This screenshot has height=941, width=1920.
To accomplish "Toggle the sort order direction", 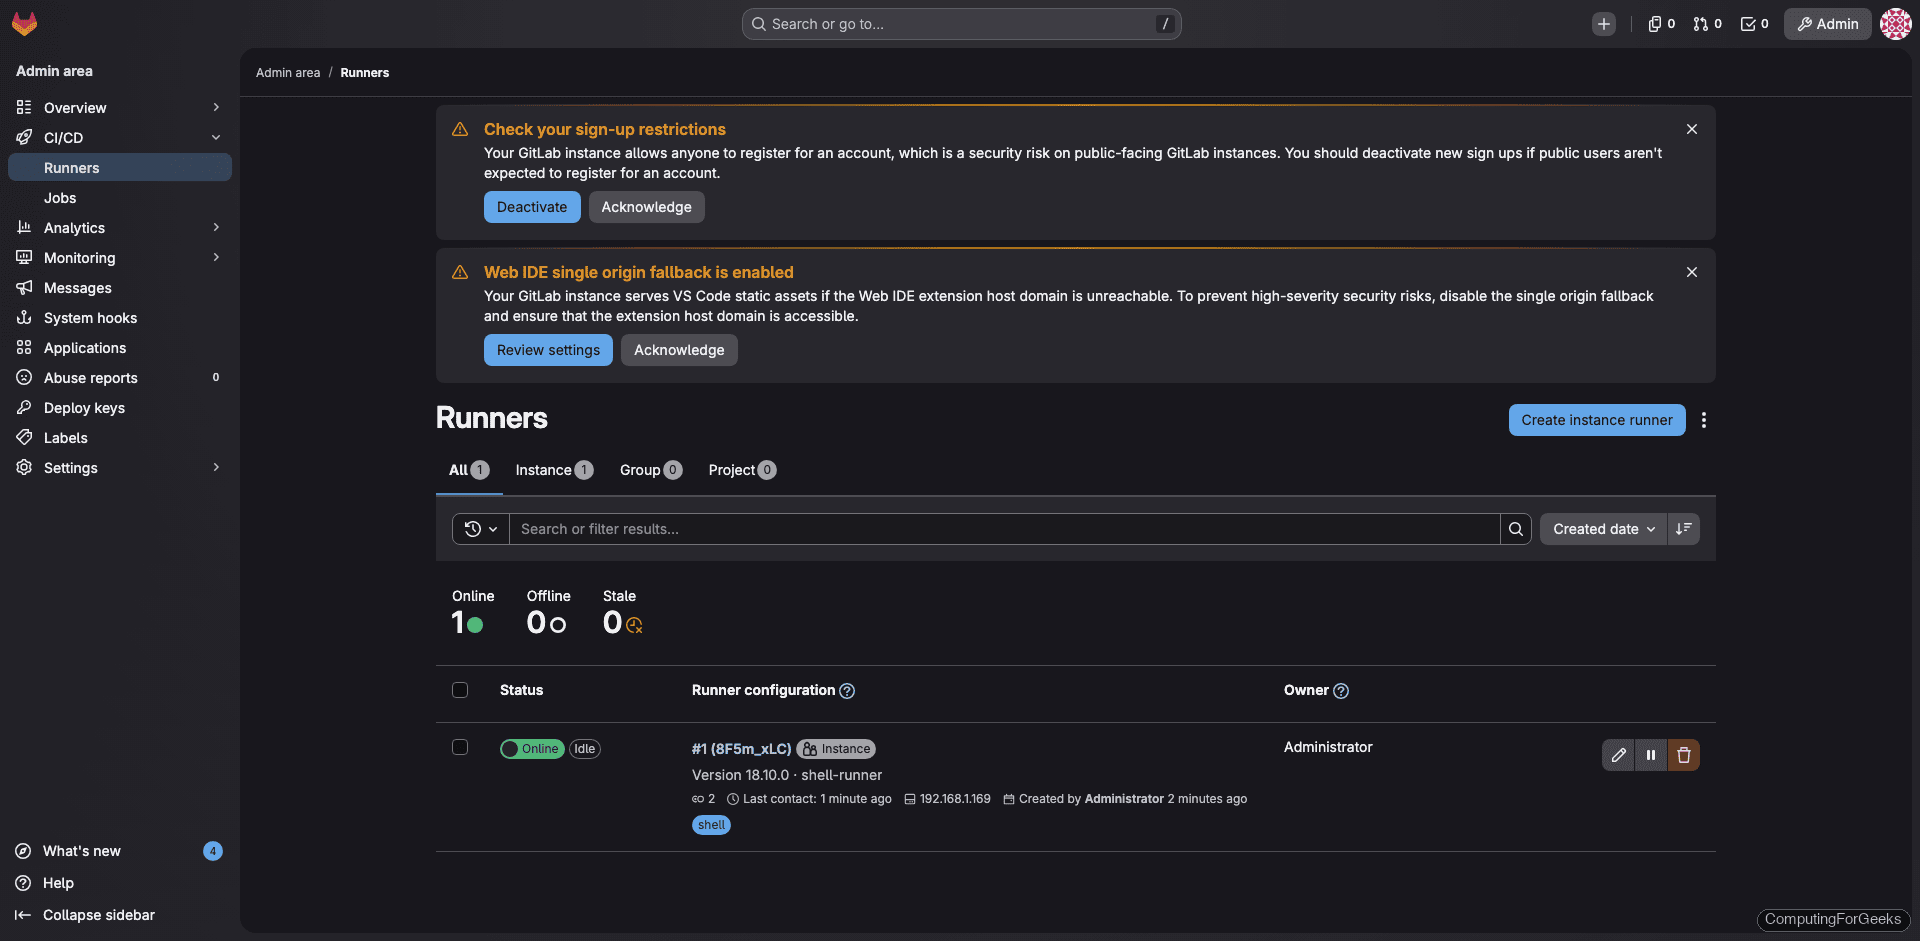I will click(x=1683, y=528).
